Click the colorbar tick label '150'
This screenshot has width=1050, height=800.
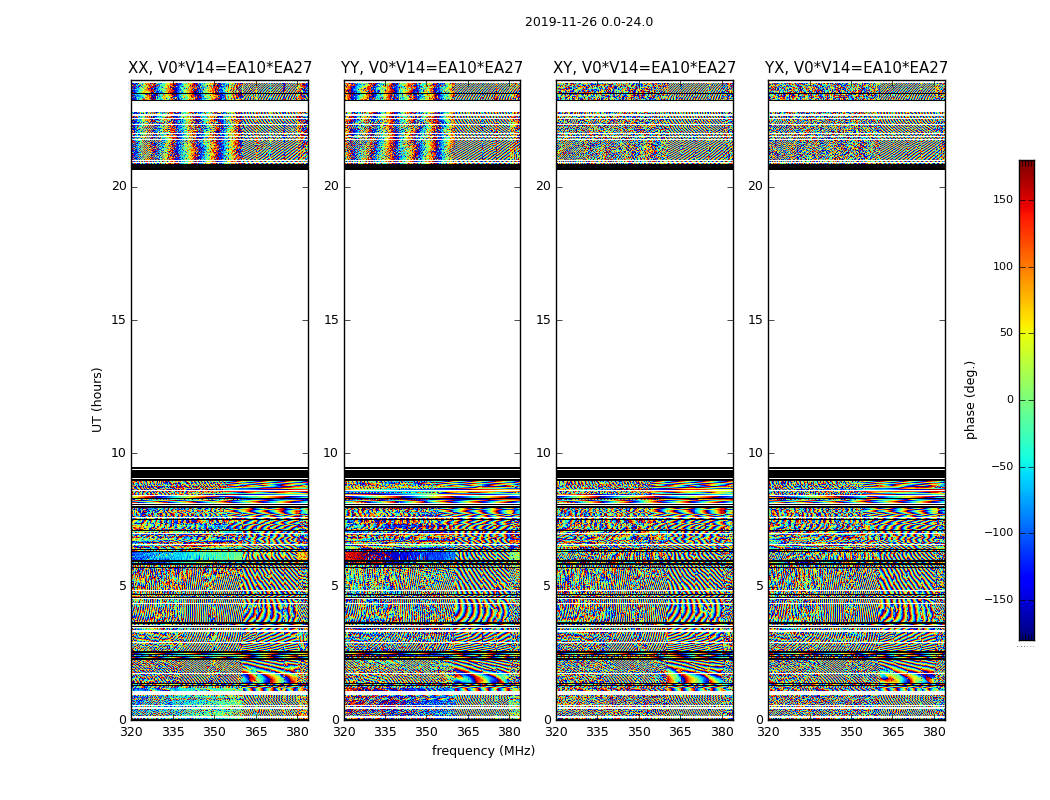coord(1002,200)
